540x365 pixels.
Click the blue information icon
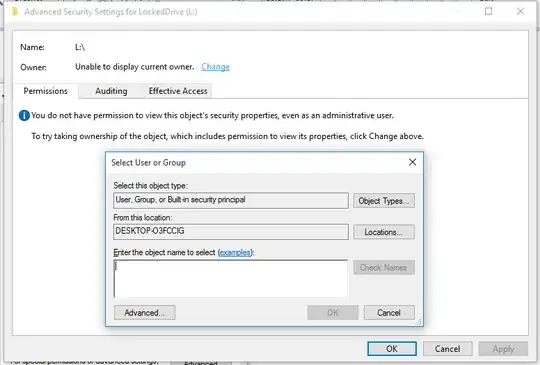click(24, 116)
